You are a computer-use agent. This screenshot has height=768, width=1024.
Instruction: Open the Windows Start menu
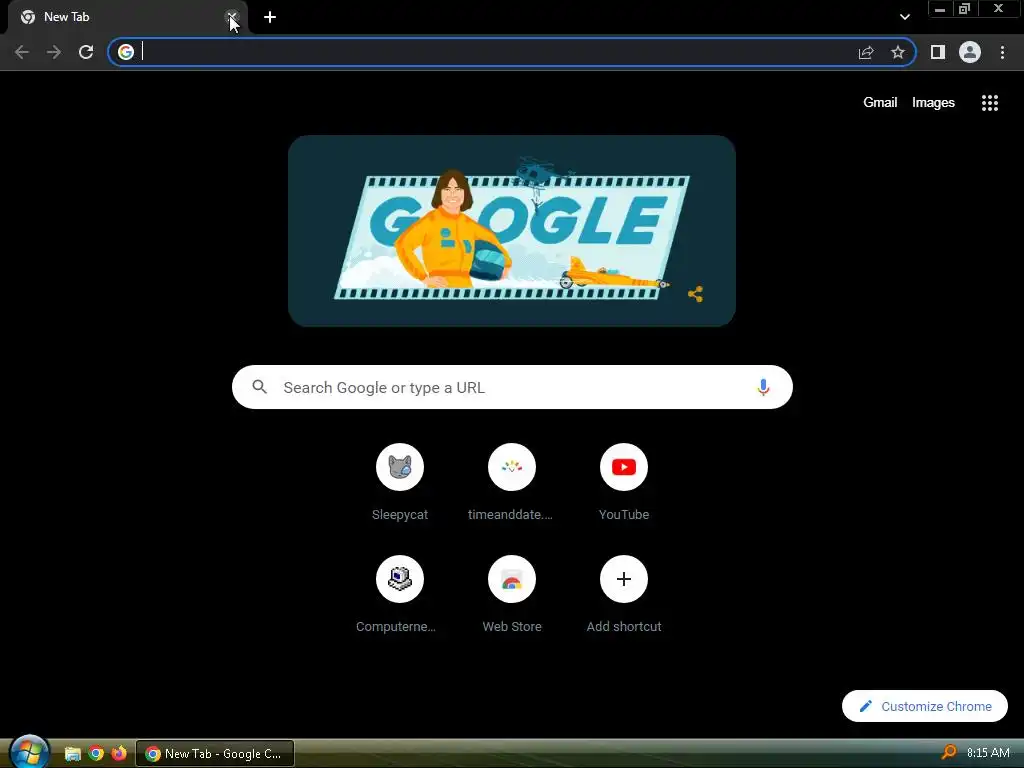click(x=29, y=752)
